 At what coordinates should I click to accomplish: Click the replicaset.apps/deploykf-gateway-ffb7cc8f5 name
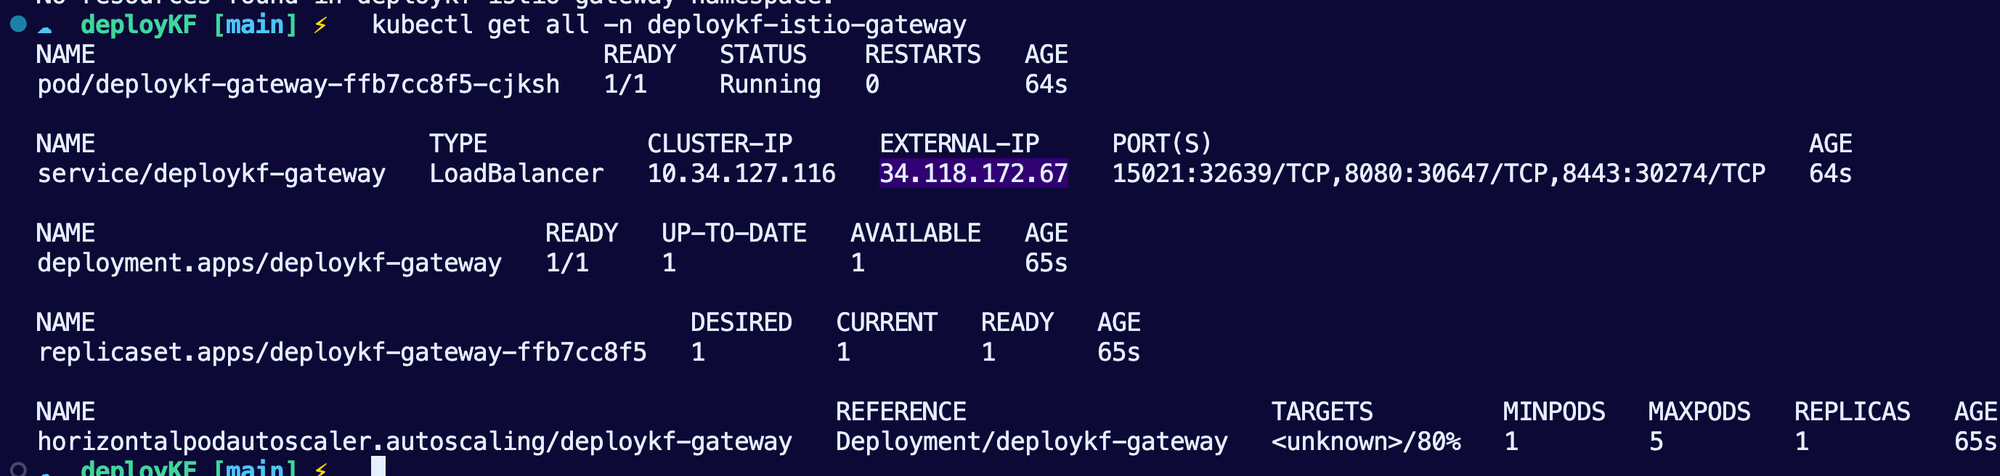click(x=342, y=353)
